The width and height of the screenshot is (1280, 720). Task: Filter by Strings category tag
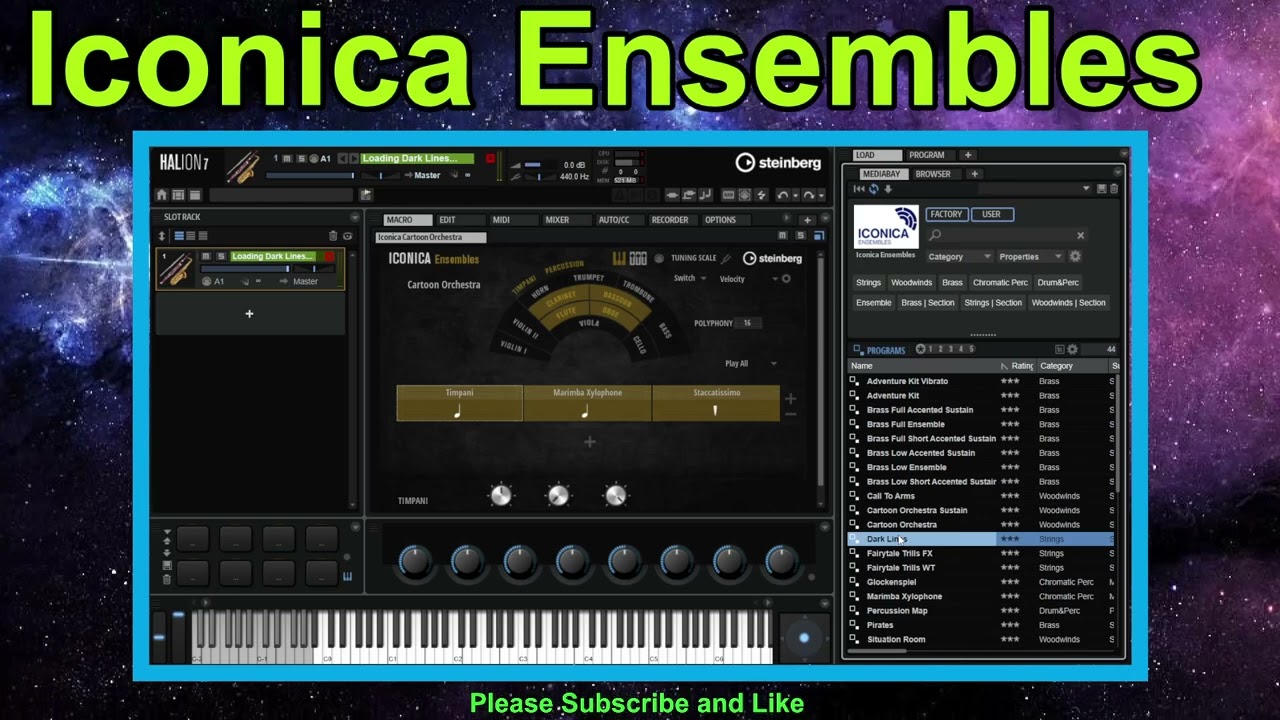(x=868, y=283)
